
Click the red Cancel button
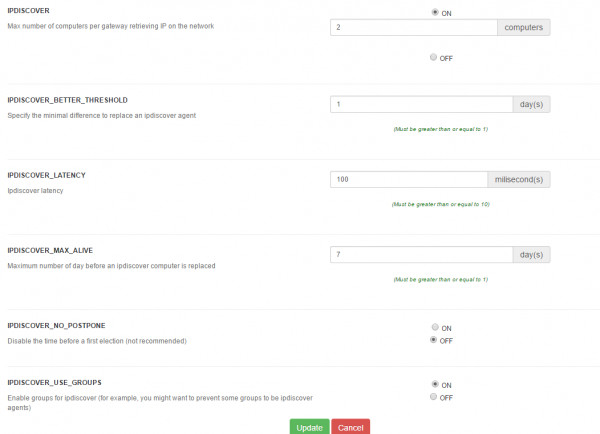tap(351, 427)
